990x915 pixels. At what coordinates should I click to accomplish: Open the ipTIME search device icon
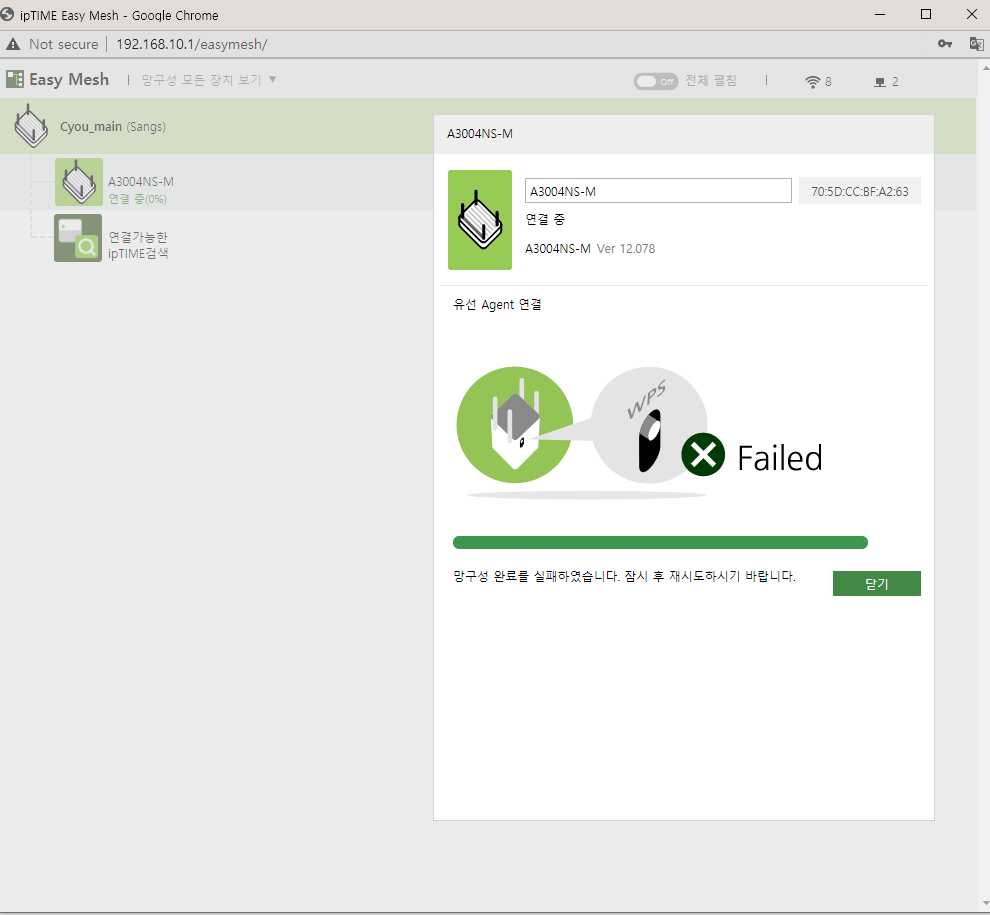coord(78,238)
